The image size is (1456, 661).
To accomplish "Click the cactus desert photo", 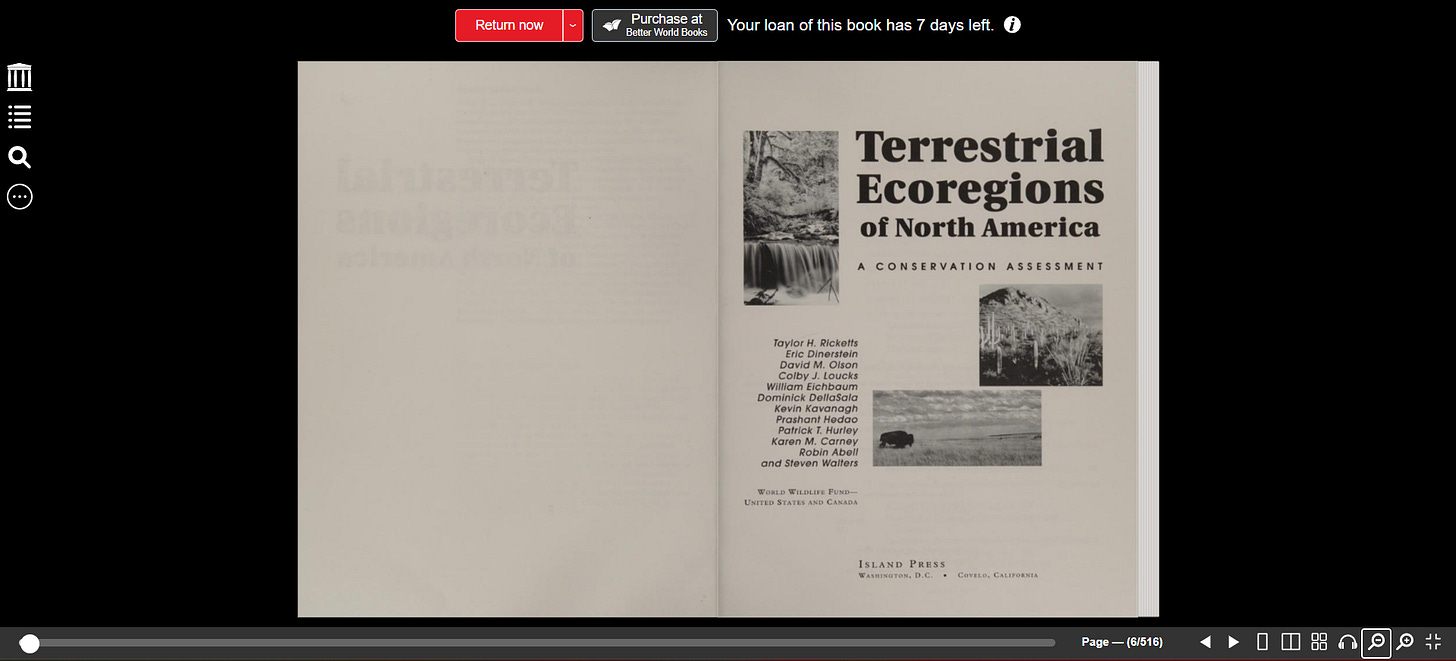I will 1041,335.
